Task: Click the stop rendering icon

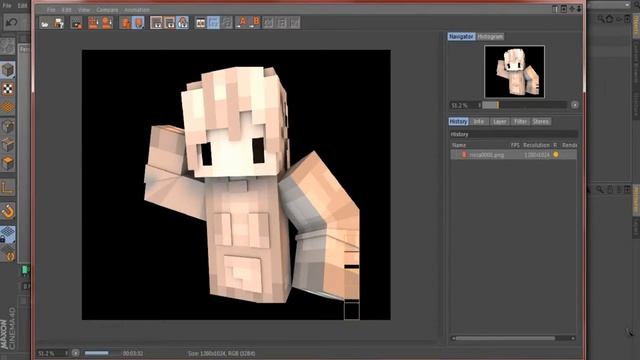Action: click(76, 23)
